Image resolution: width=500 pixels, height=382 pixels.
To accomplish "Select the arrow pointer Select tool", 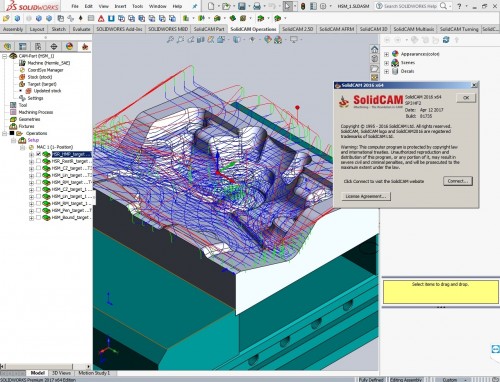I will [288, 6].
